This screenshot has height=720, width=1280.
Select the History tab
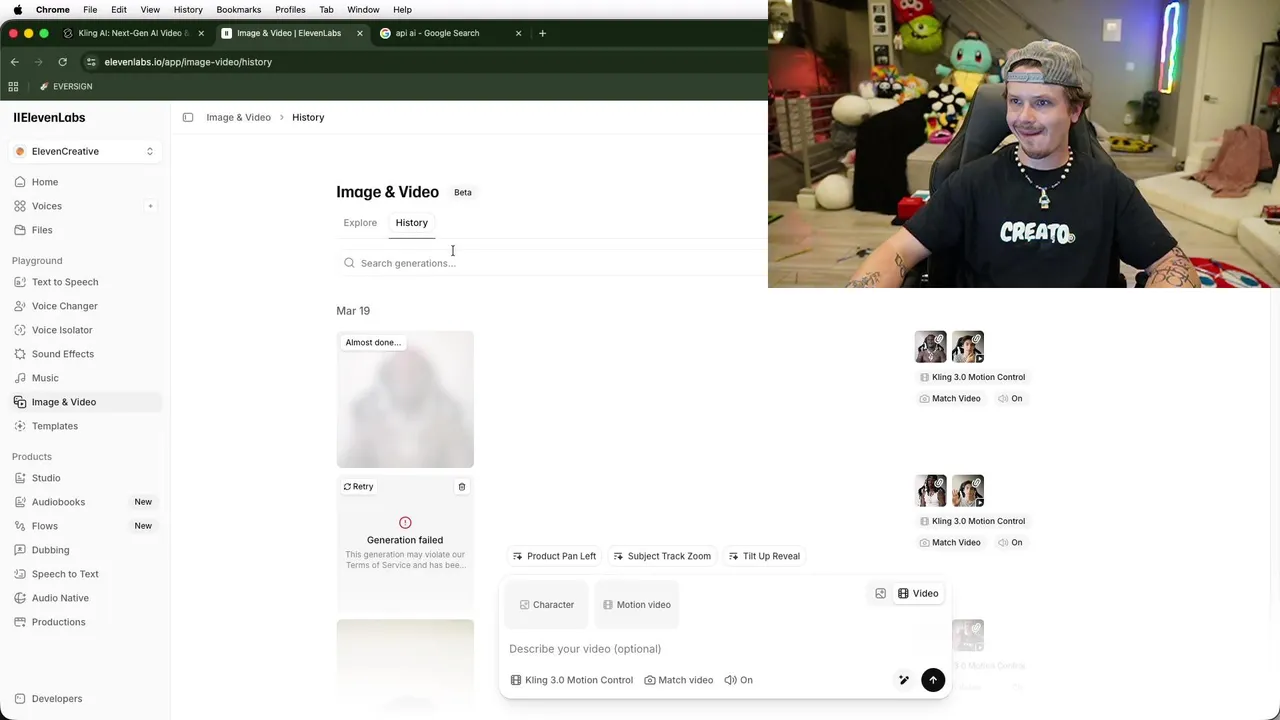[x=411, y=223]
